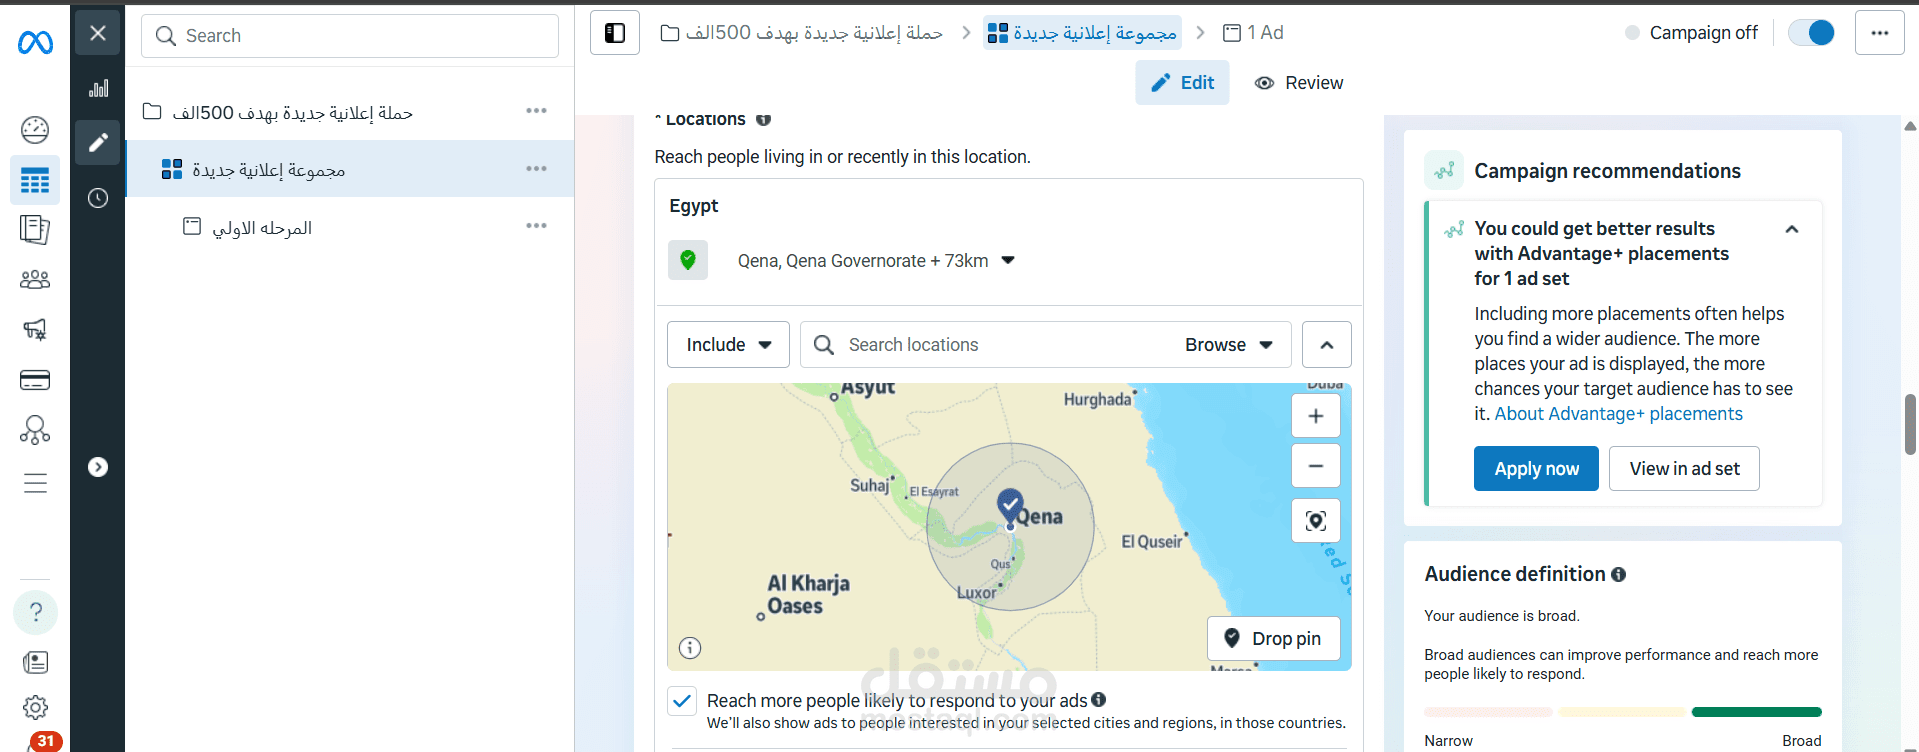The height and width of the screenshot is (752, 1919).
Task: Open the Qena radius dropdown arrow
Action: coord(1008,260)
